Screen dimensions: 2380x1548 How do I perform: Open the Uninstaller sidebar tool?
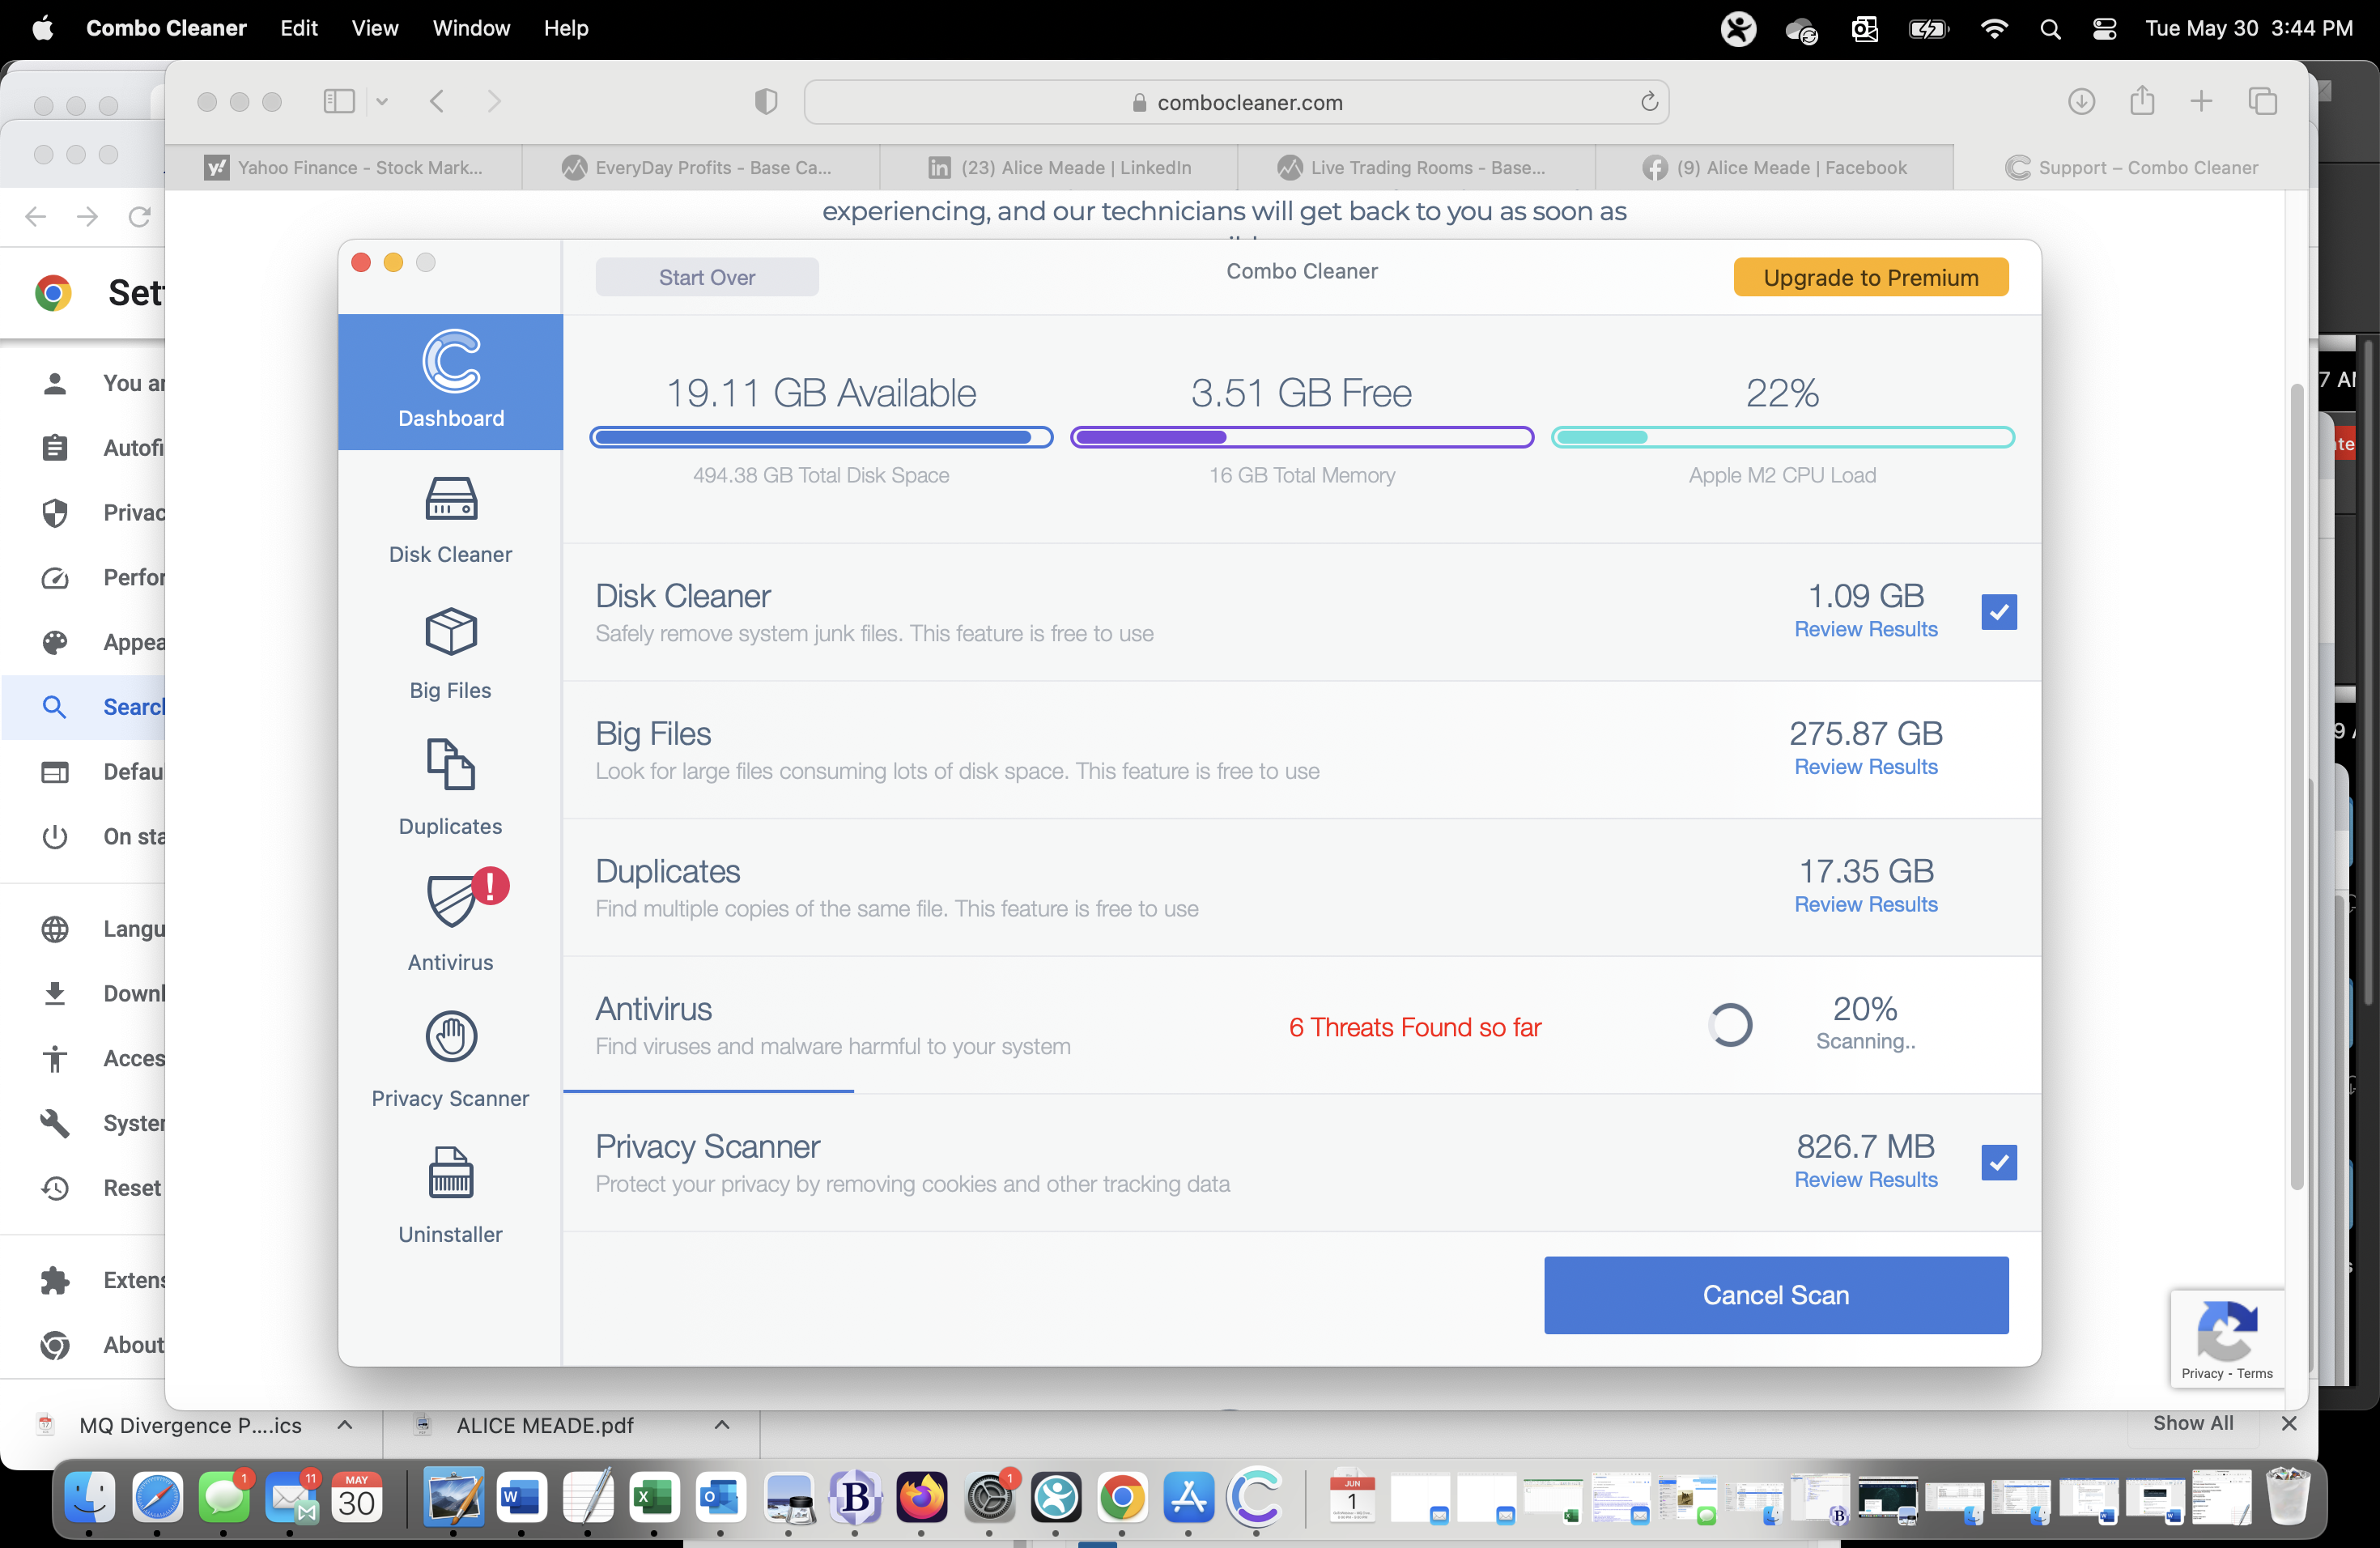click(x=450, y=1196)
